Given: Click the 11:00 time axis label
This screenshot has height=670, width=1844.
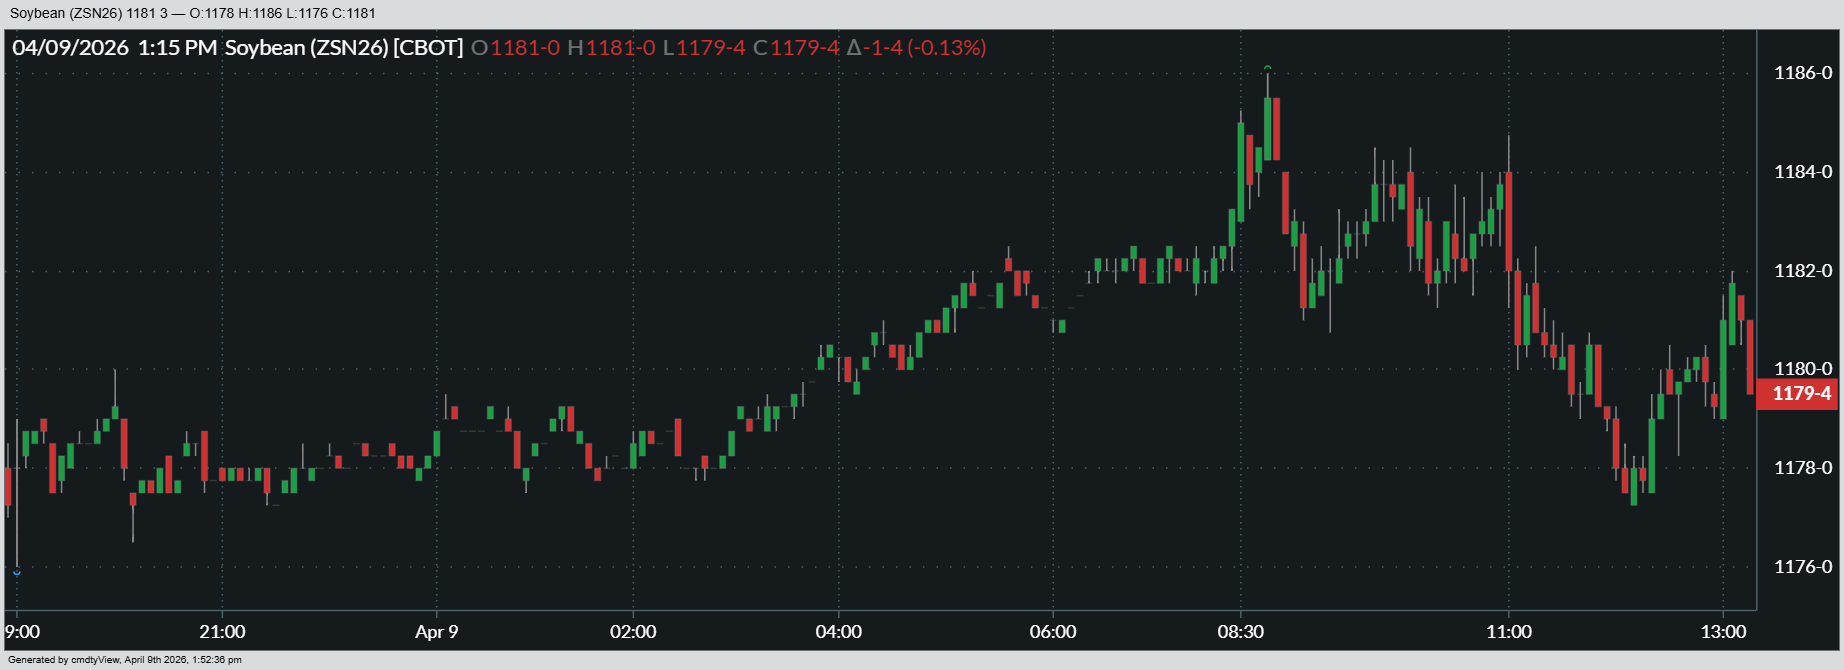Looking at the screenshot, I should pos(1508,632).
